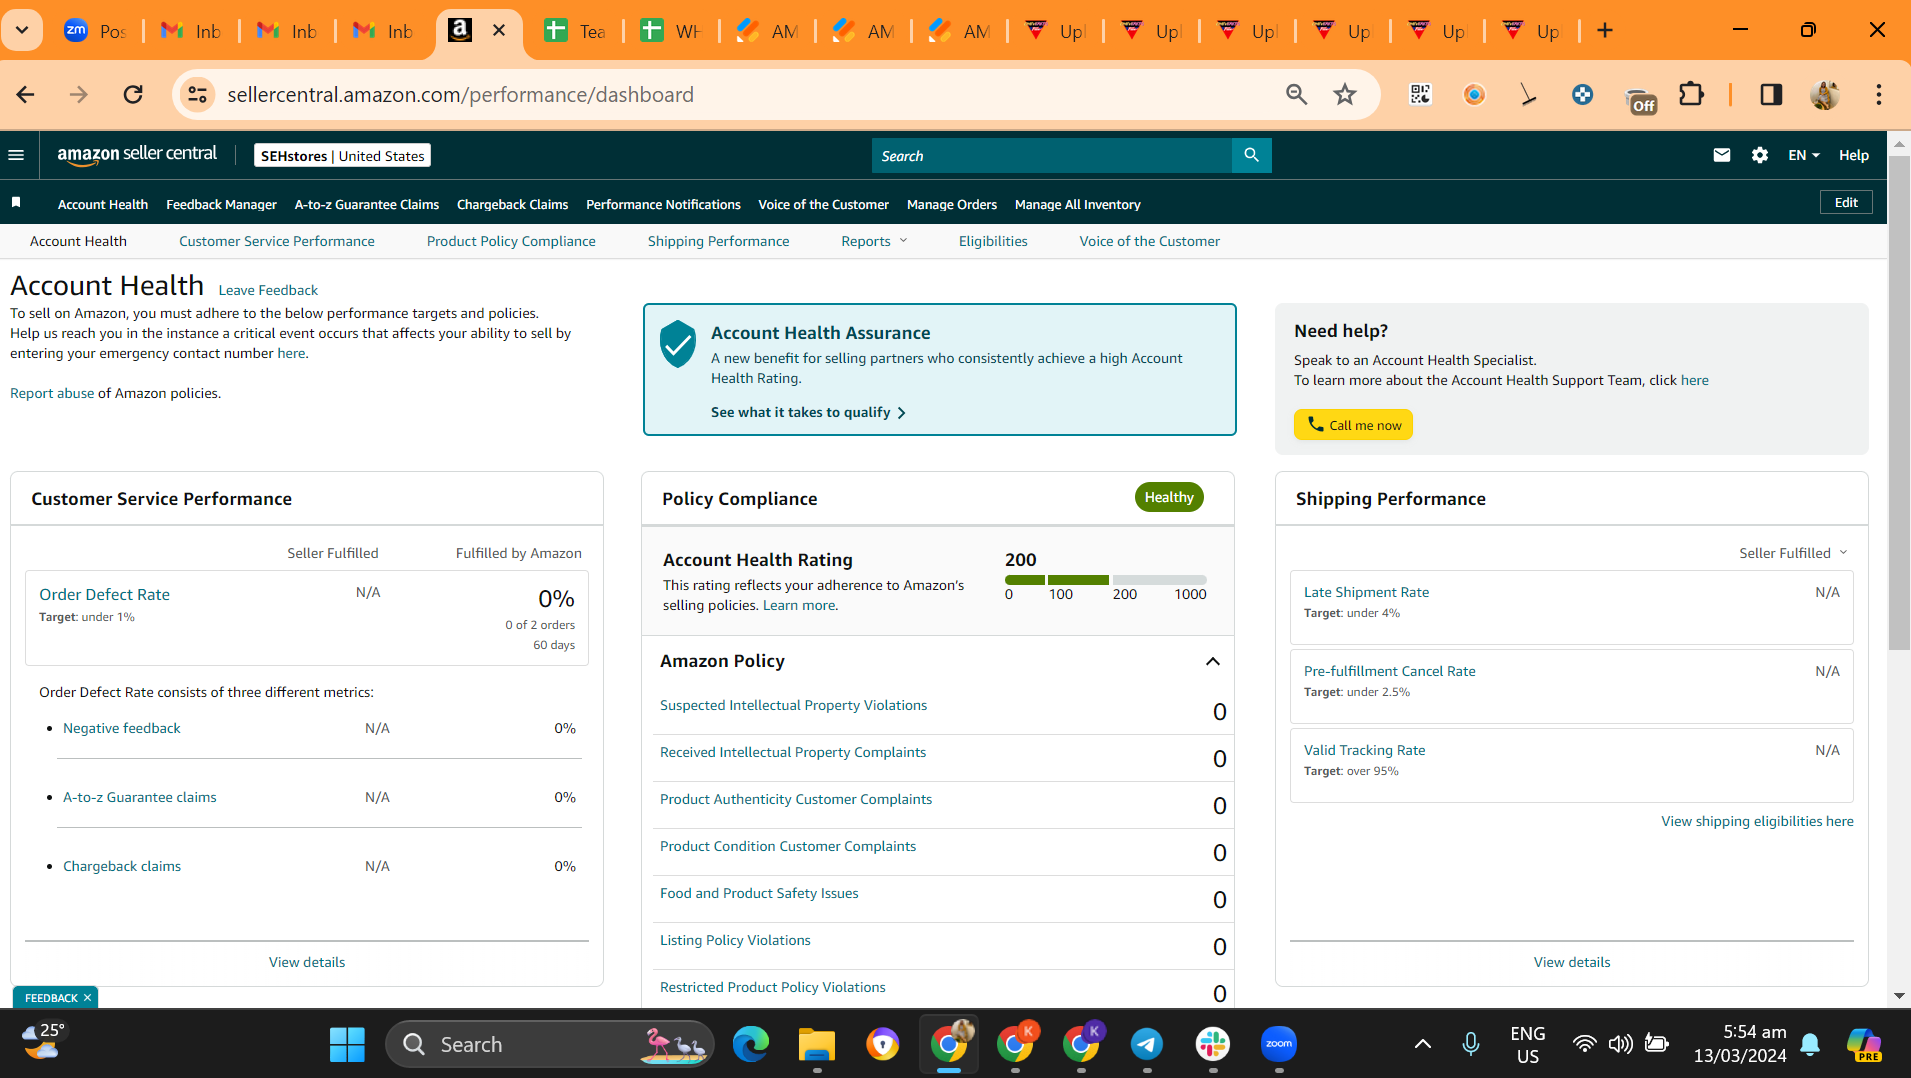The width and height of the screenshot is (1911, 1078).
Task: Click View details under Customer Service Performance
Action: point(307,962)
